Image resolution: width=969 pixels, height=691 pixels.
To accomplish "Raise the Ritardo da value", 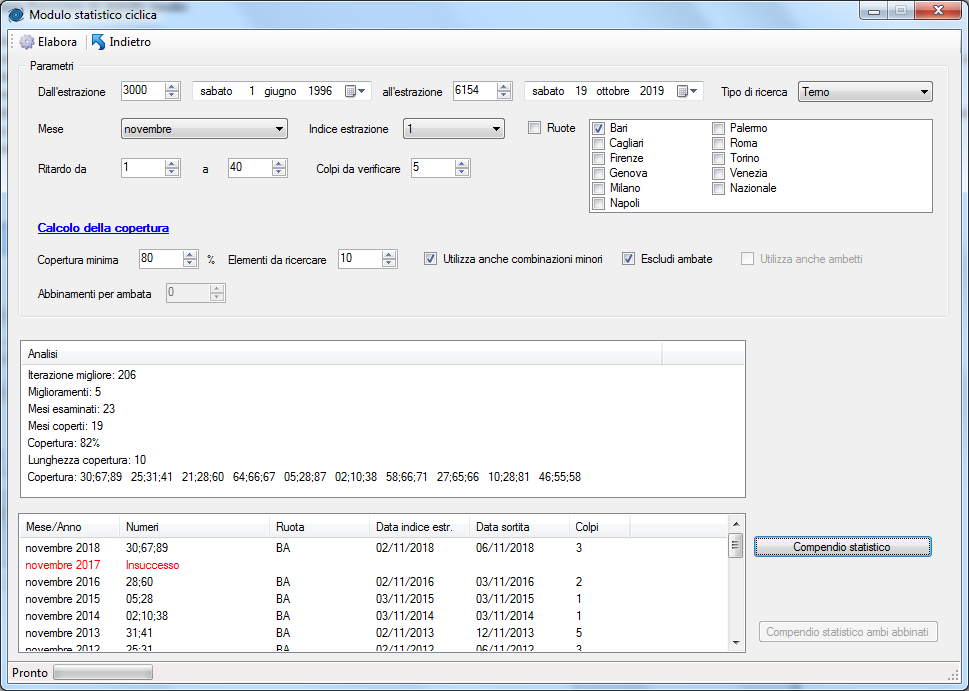I will [172, 164].
